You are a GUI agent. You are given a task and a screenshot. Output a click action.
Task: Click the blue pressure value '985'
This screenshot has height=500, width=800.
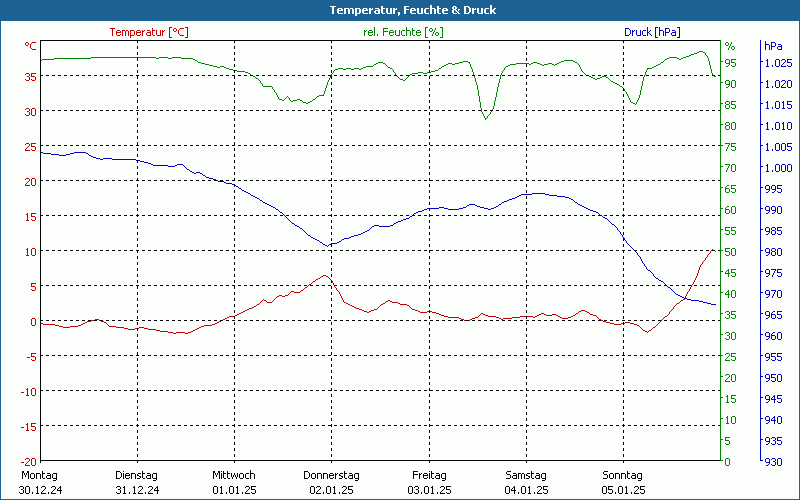773,231
